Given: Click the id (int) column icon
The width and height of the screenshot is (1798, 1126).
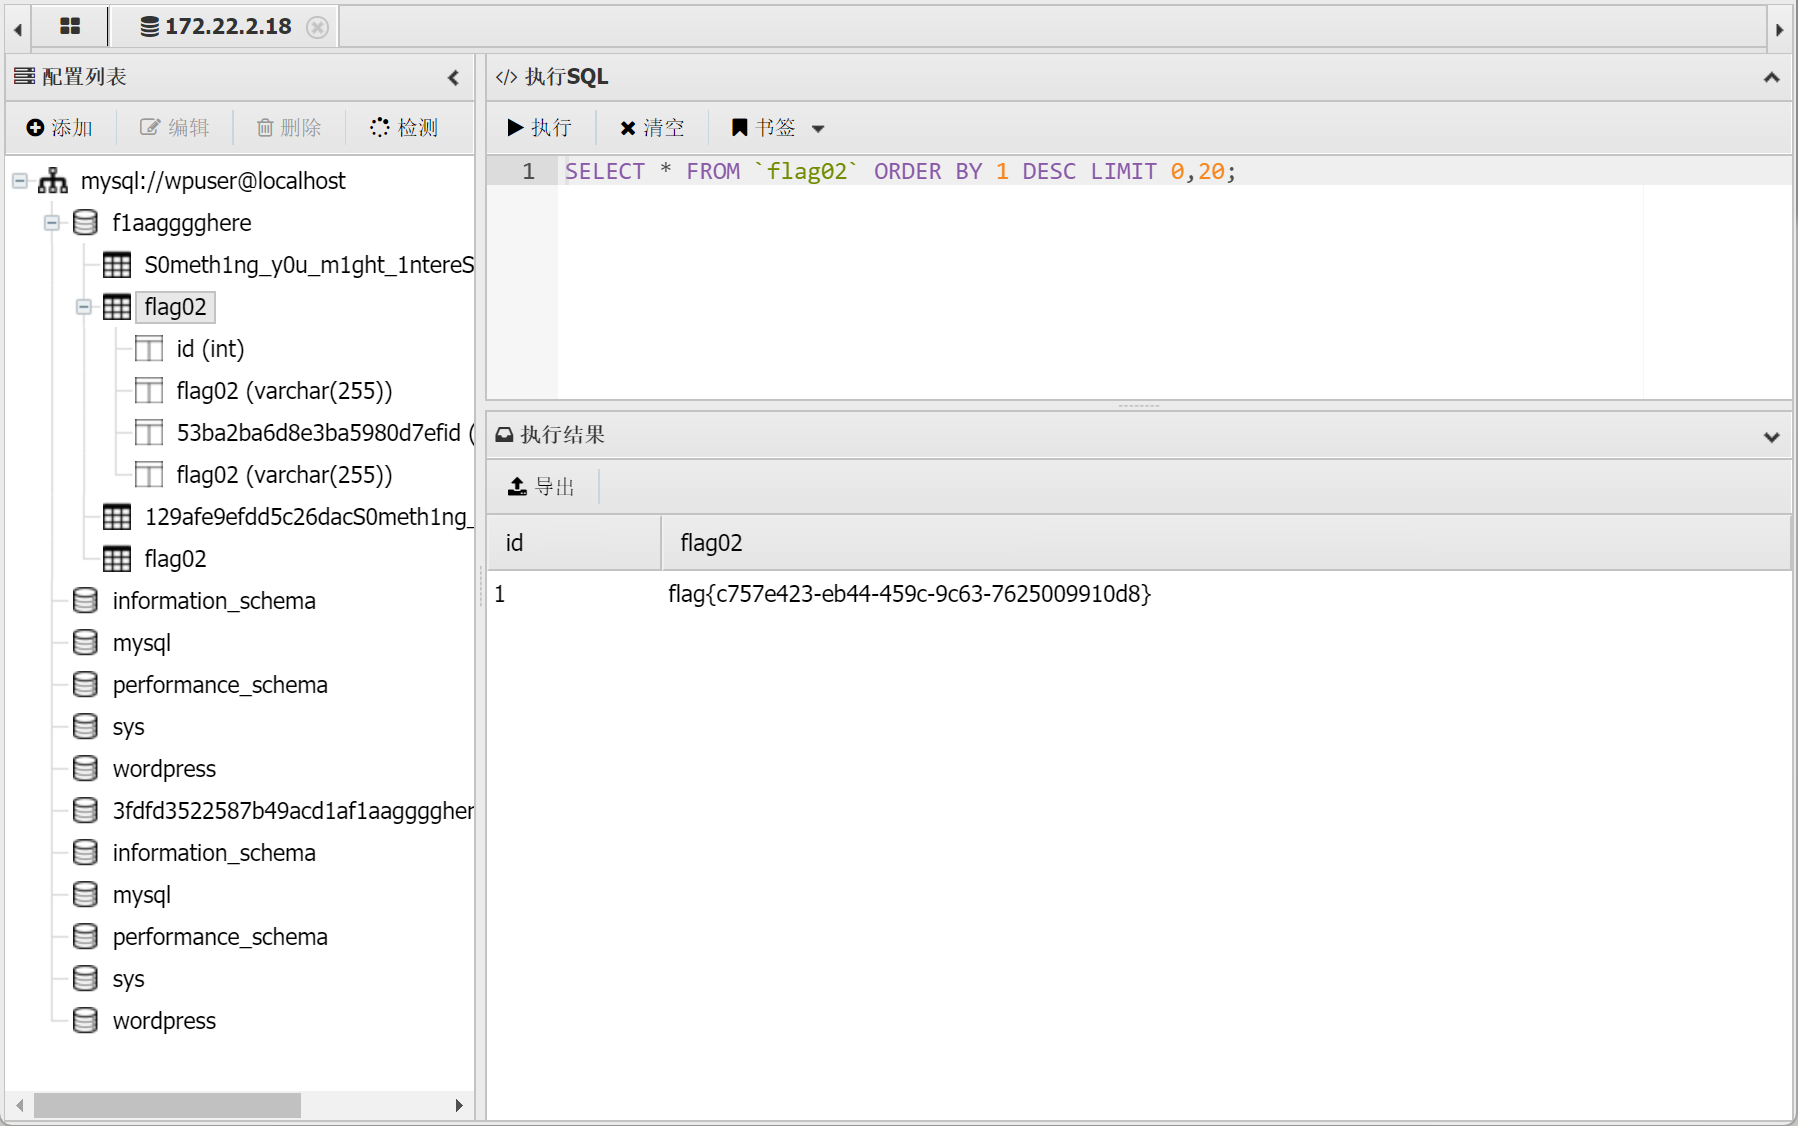Looking at the screenshot, I should [x=149, y=349].
